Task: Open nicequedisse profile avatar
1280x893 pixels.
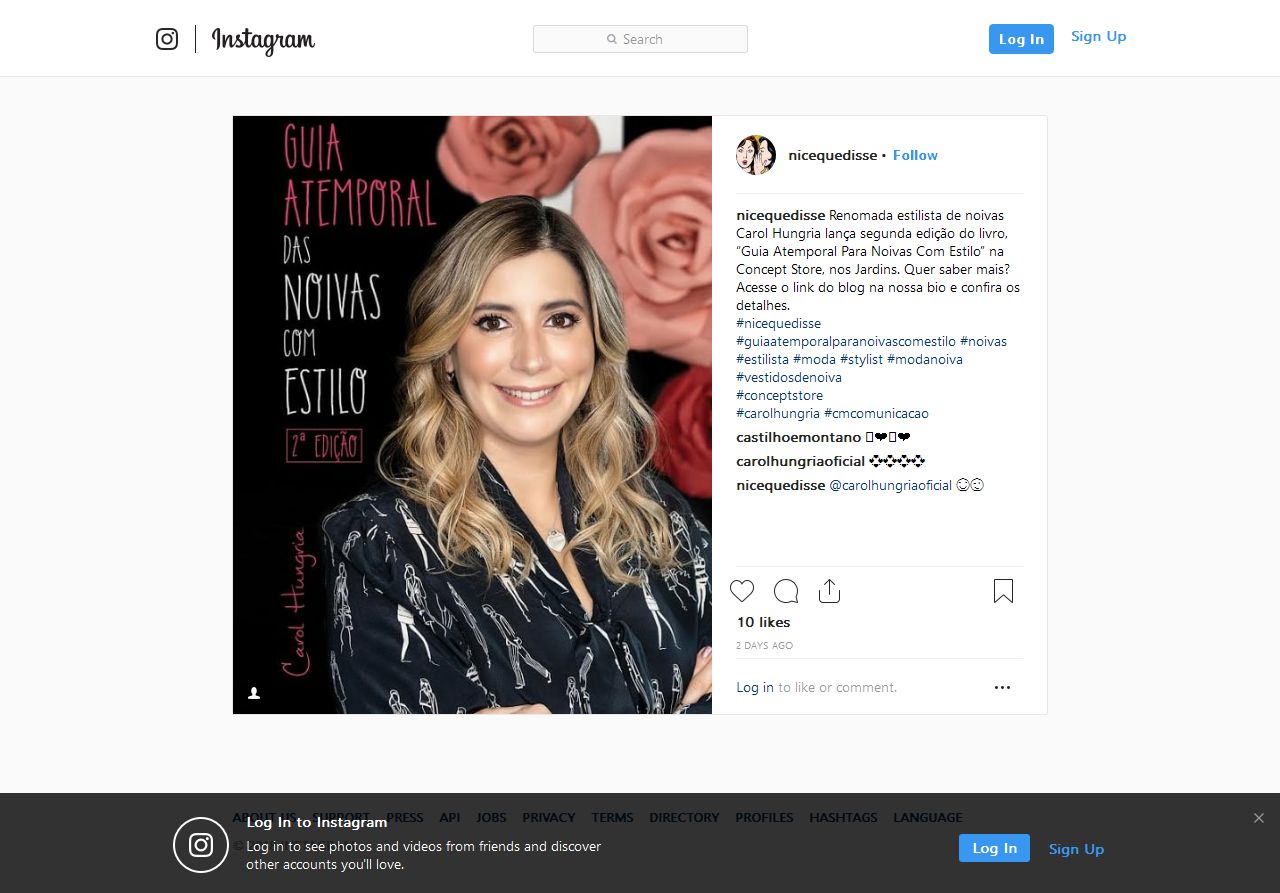Action: [x=756, y=155]
